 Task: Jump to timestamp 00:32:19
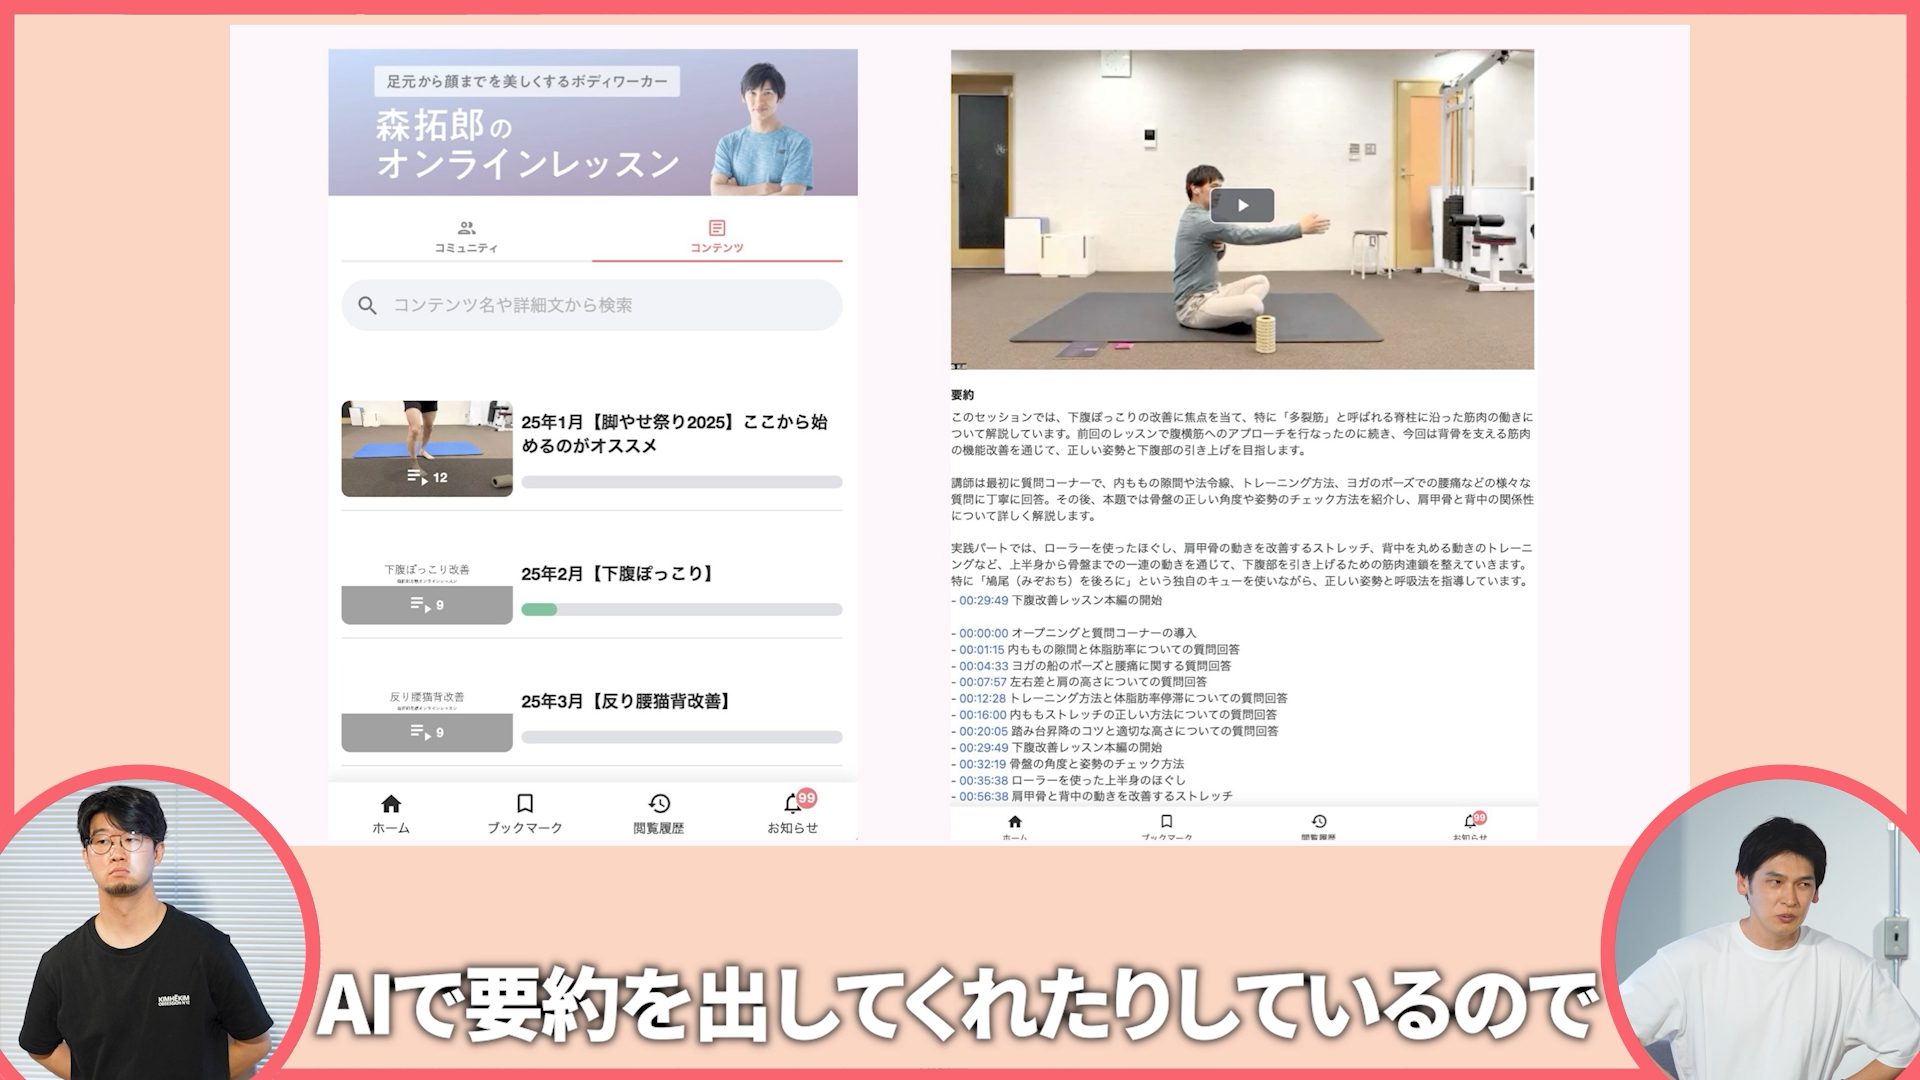[982, 764]
